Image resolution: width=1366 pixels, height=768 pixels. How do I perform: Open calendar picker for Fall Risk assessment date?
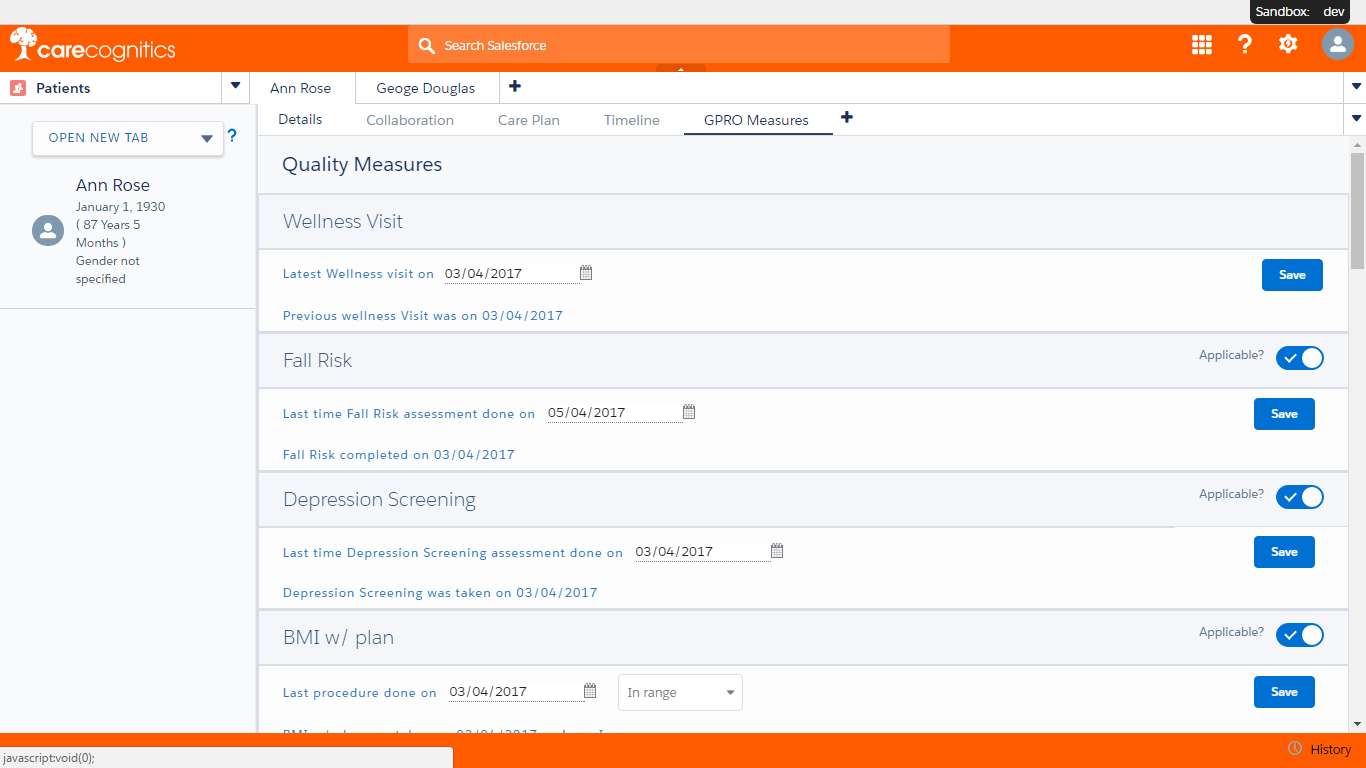(x=689, y=412)
